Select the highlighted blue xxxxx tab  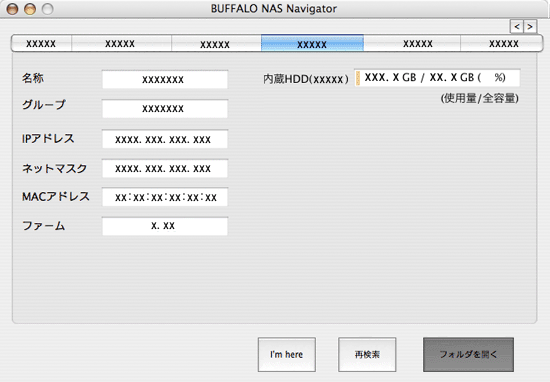coord(312,43)
